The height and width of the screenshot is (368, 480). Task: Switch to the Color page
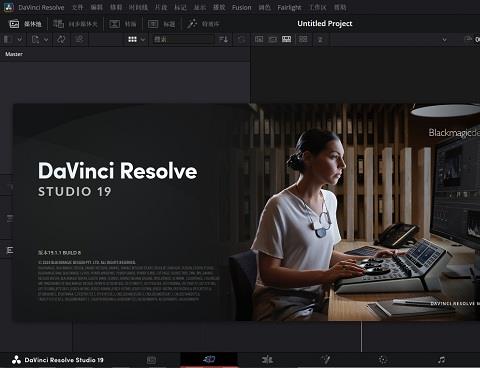tap(383, 360)
